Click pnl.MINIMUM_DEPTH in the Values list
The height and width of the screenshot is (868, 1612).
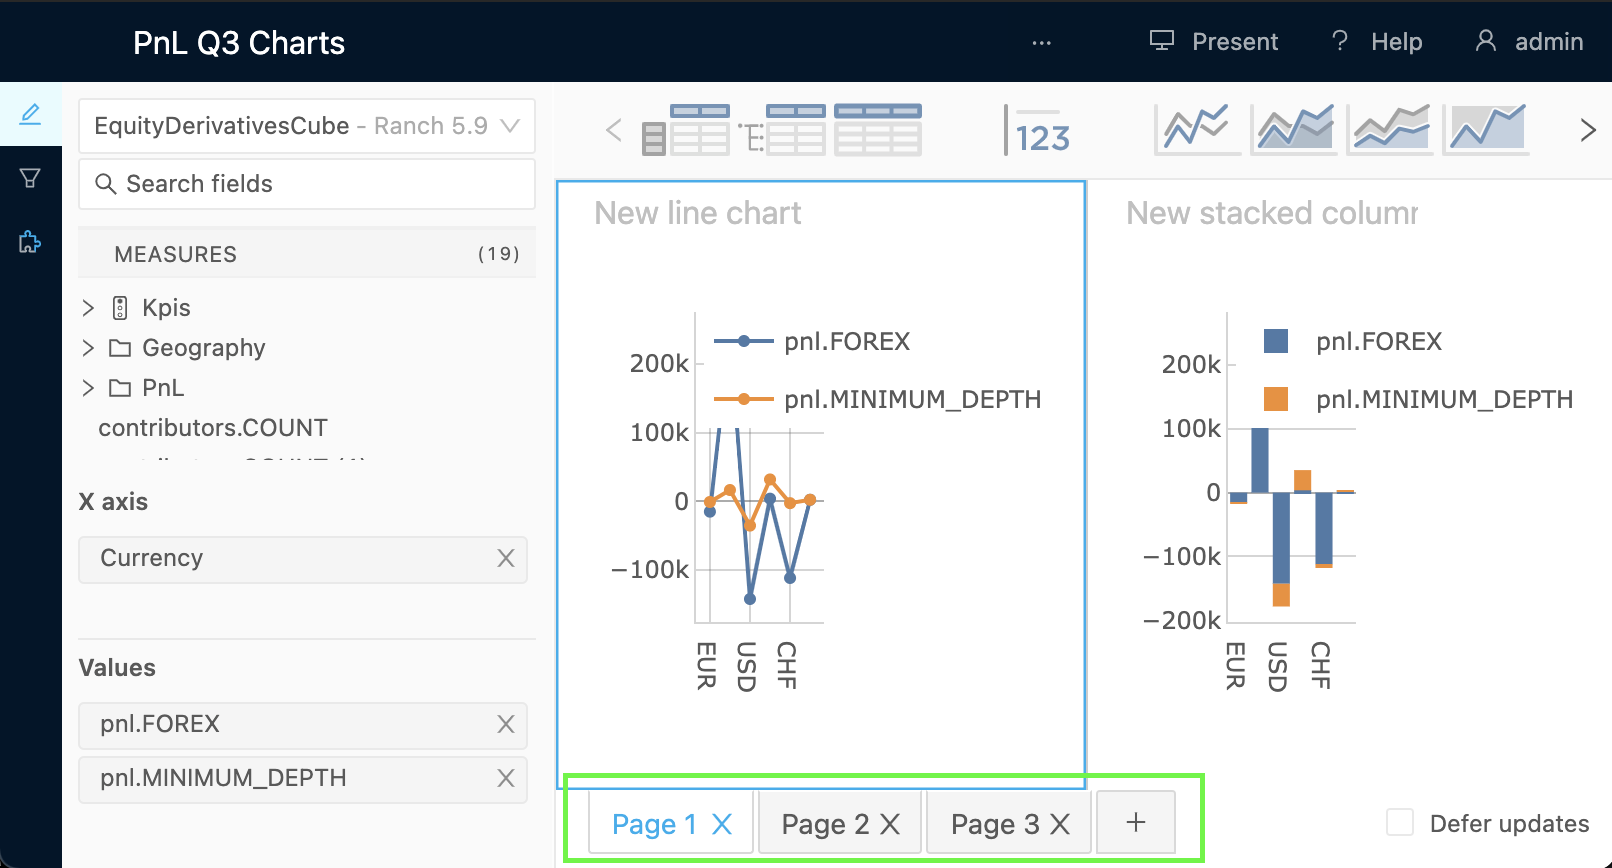coord(303,779)
